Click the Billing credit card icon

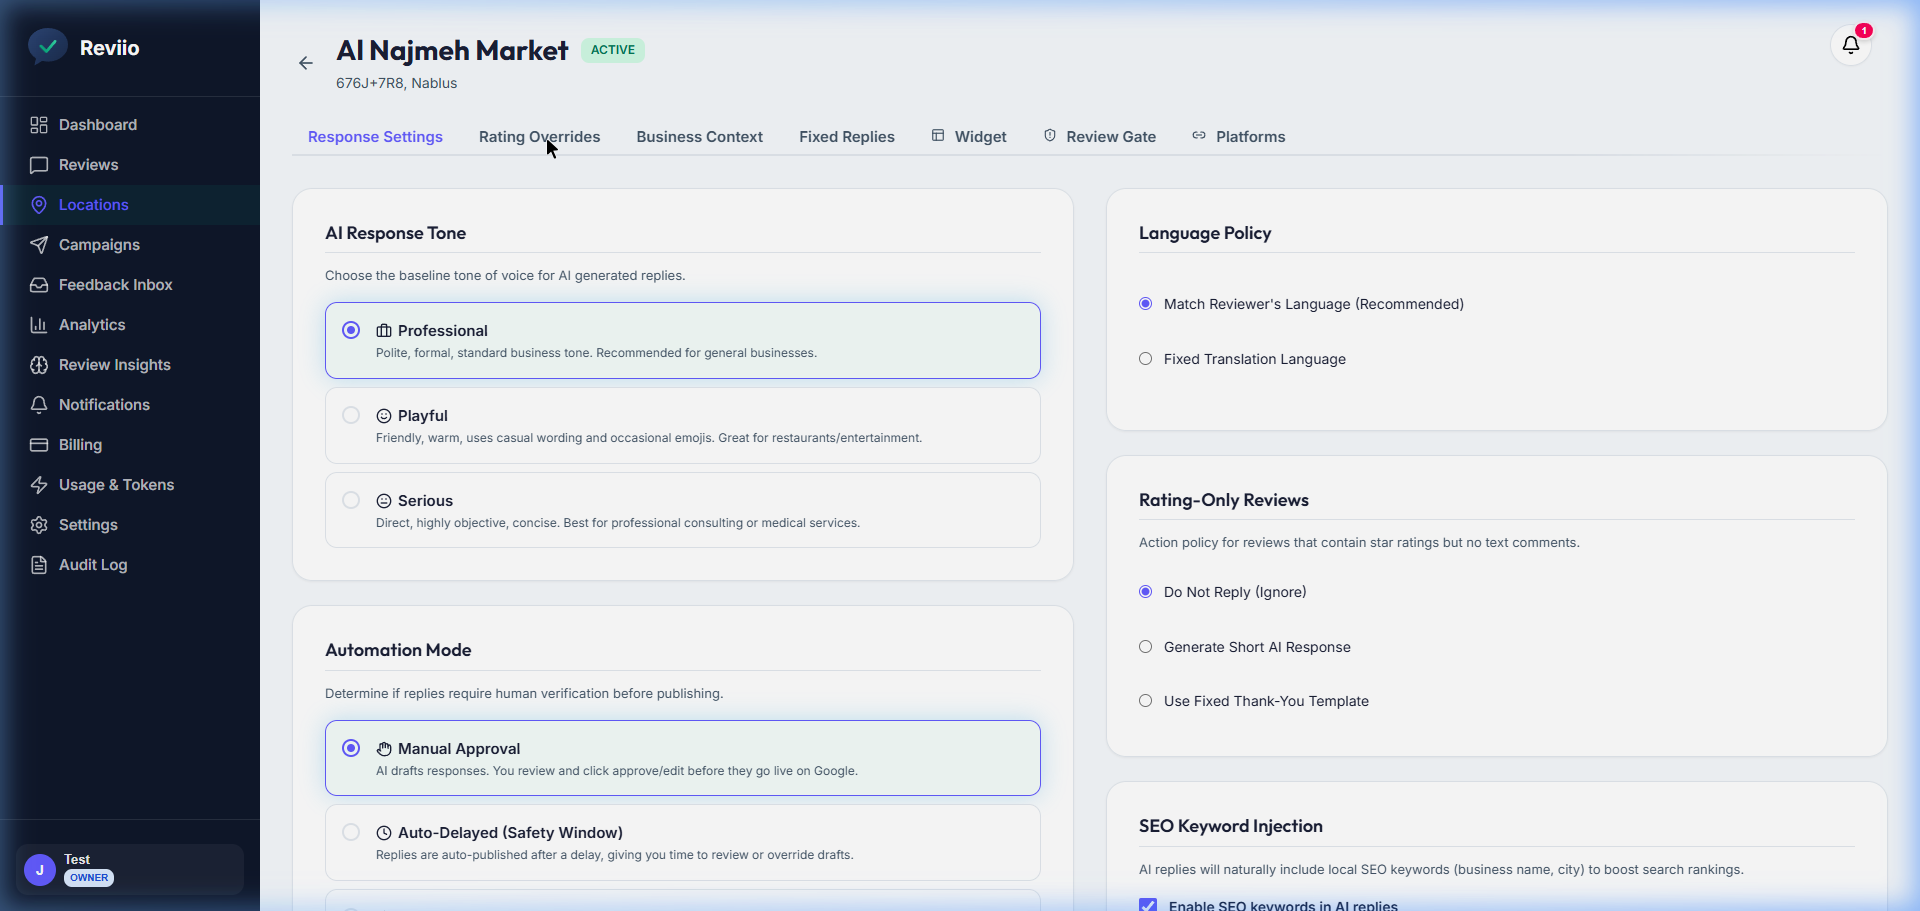pos(39,445)
